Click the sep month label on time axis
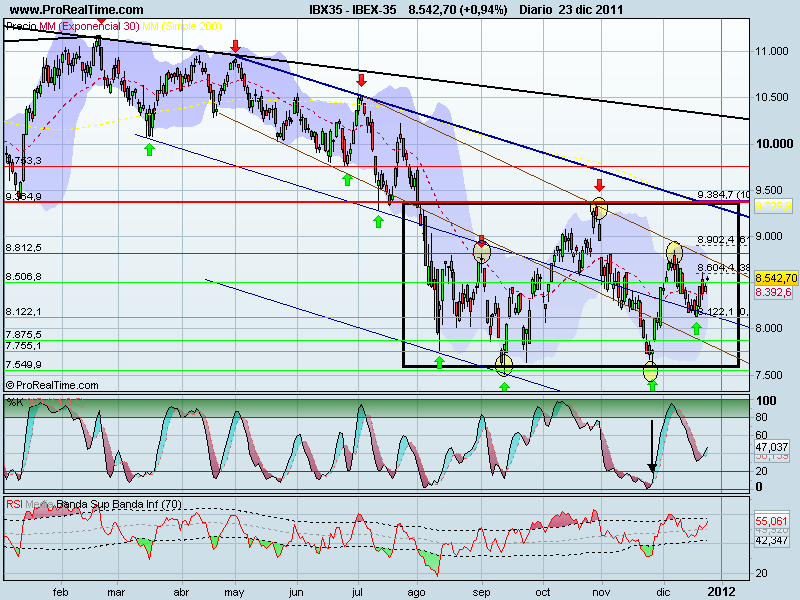 point(481,593)
